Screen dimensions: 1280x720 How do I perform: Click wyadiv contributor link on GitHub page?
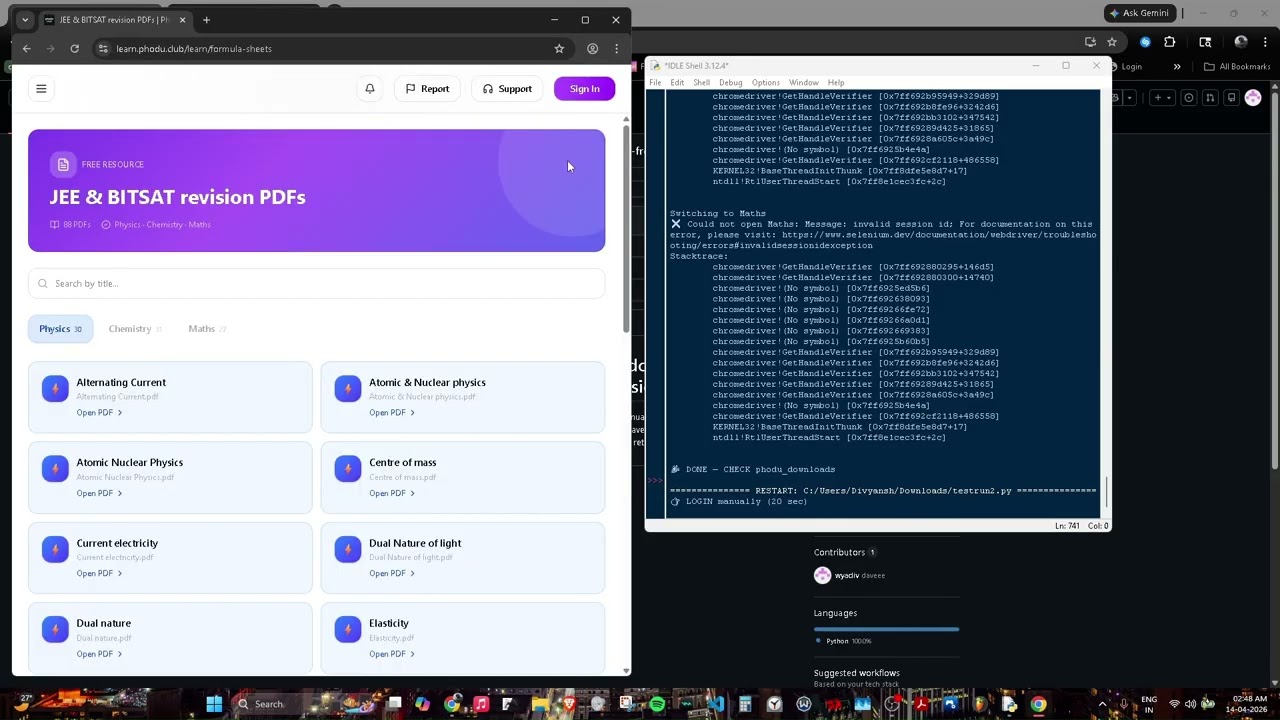point(847,576)
